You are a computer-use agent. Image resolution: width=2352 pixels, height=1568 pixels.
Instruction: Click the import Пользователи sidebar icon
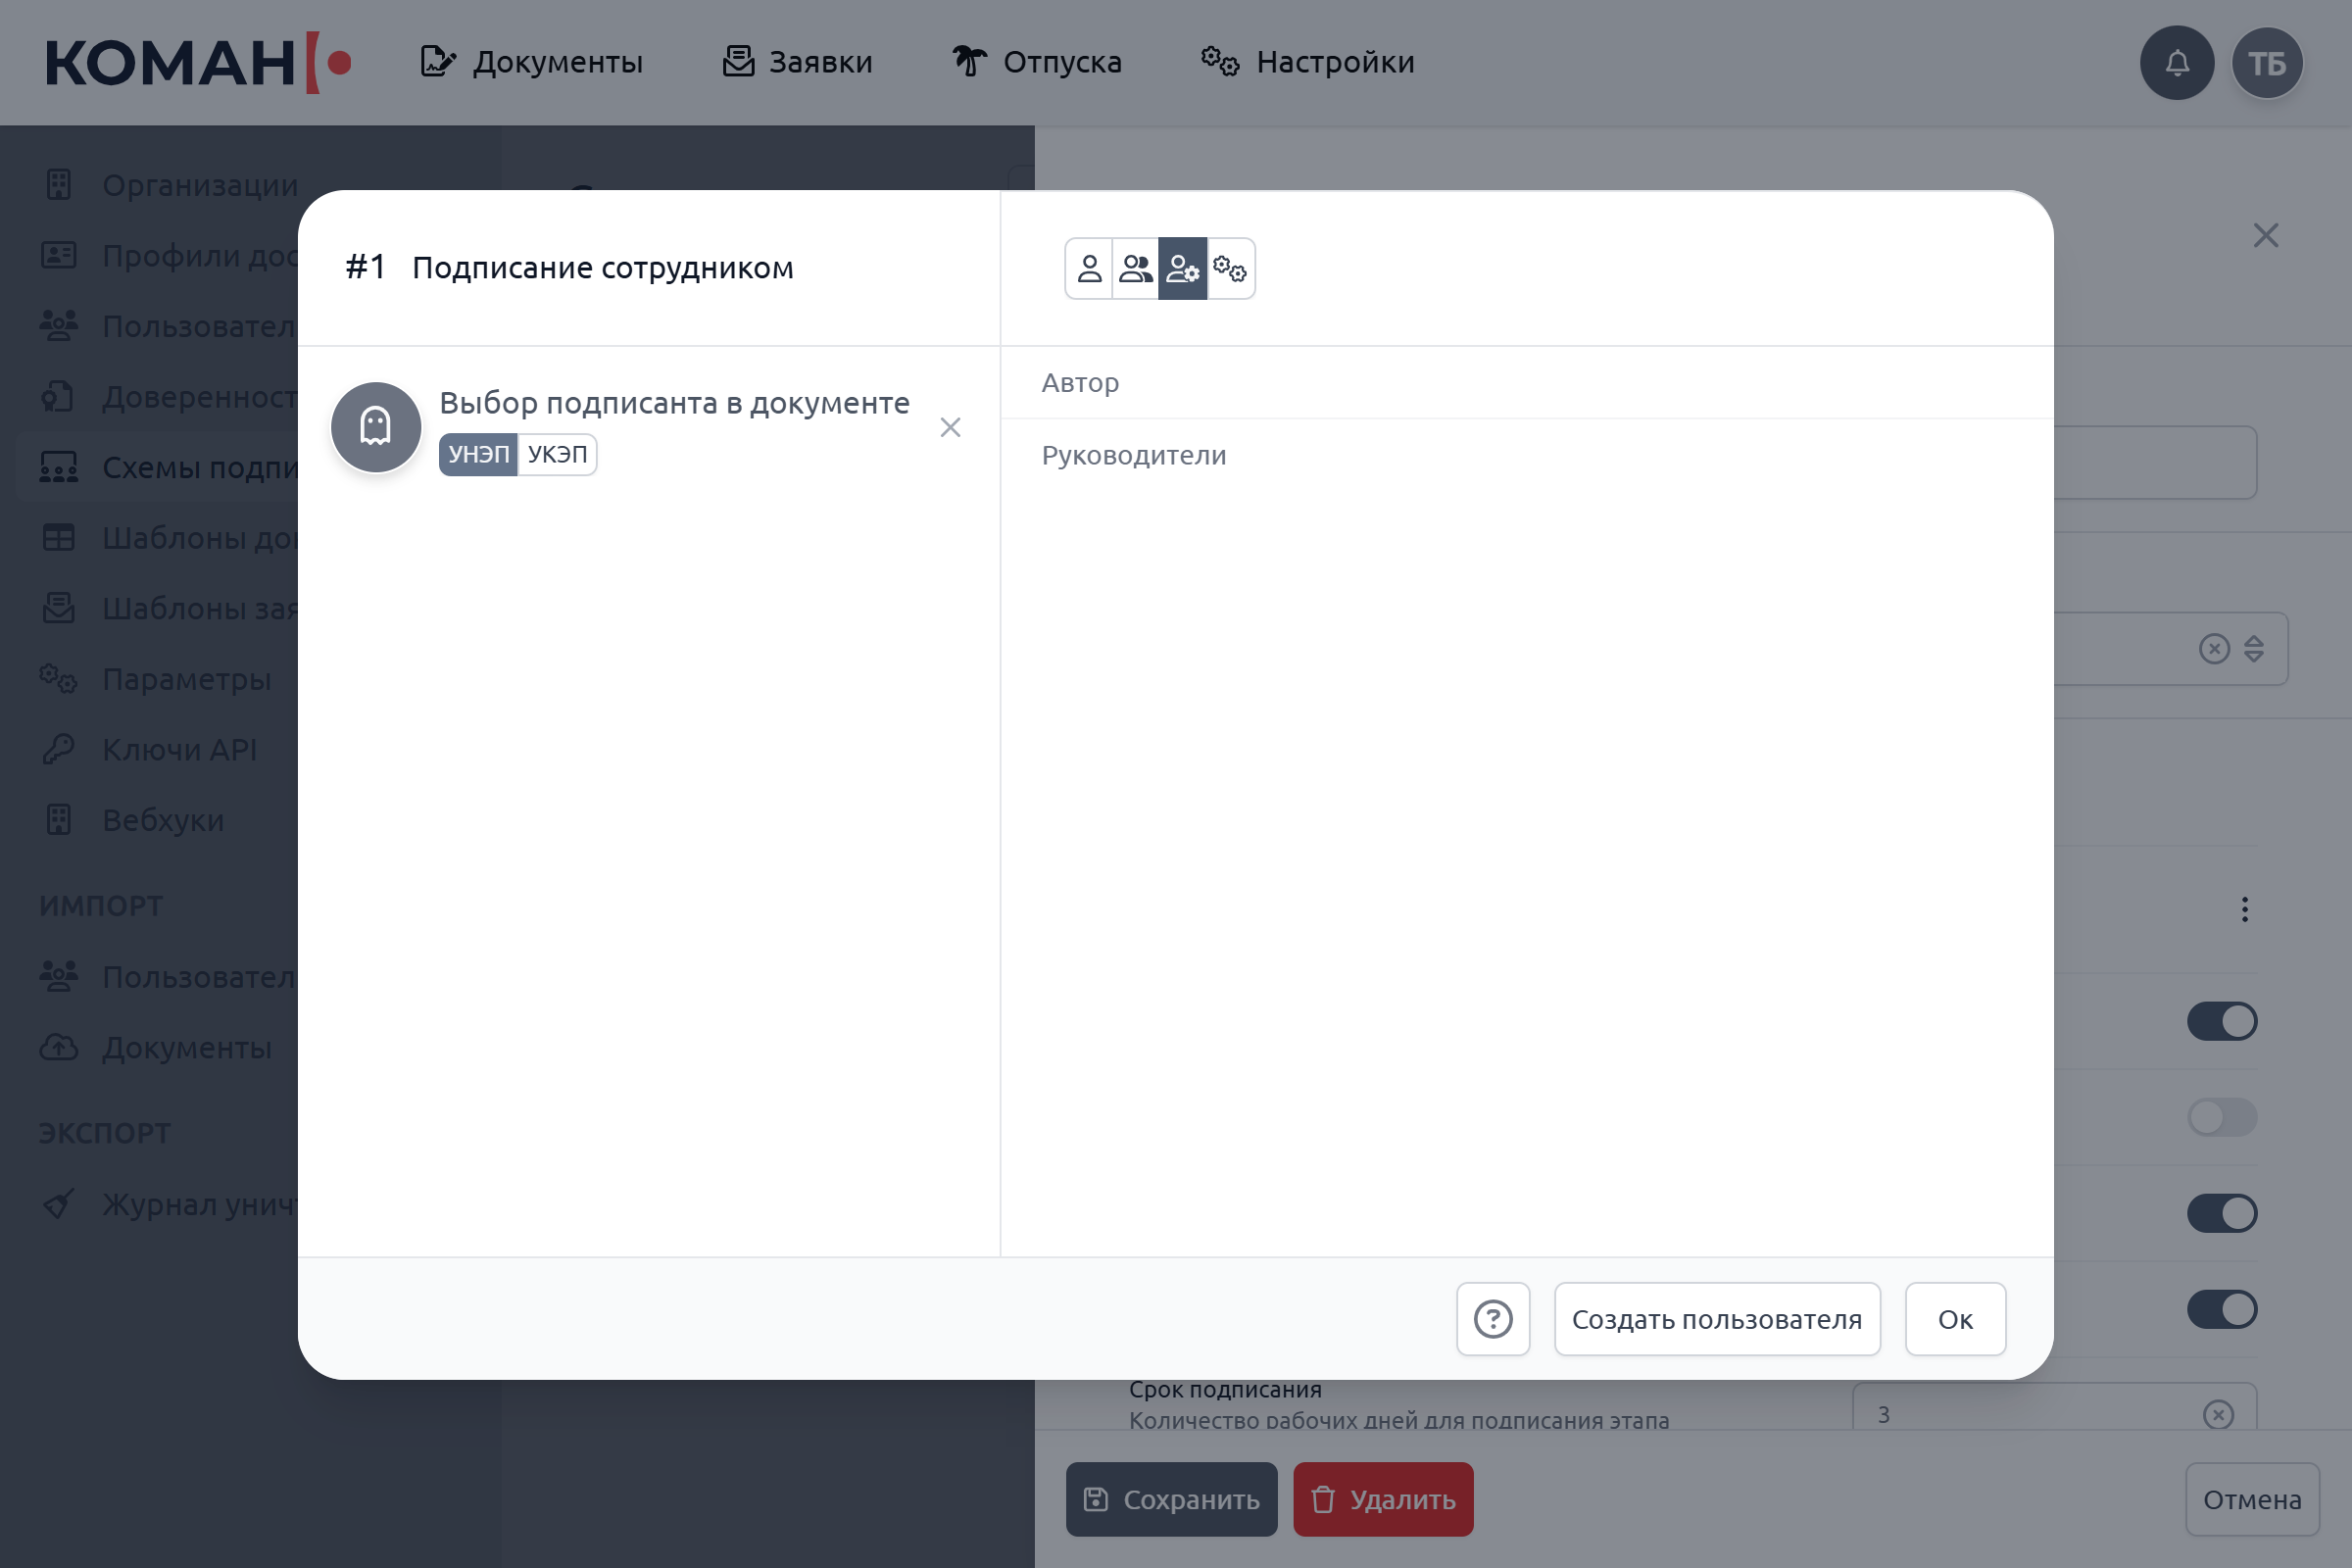point(59,976)
